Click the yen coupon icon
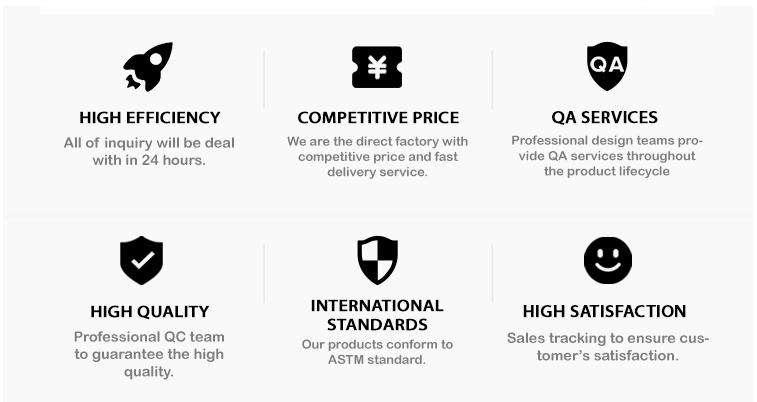Image resolution: width=757 pixels, height=402 pixels. [377, 67]
